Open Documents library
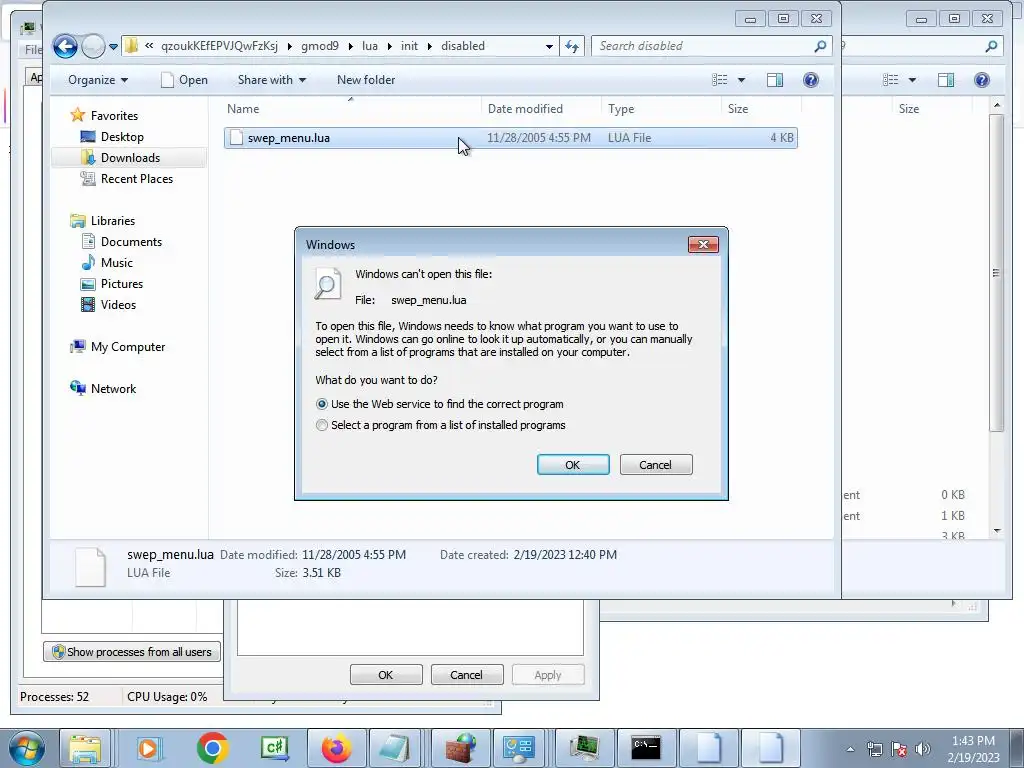Screen dimensions: 1024x768 point(131,242)
